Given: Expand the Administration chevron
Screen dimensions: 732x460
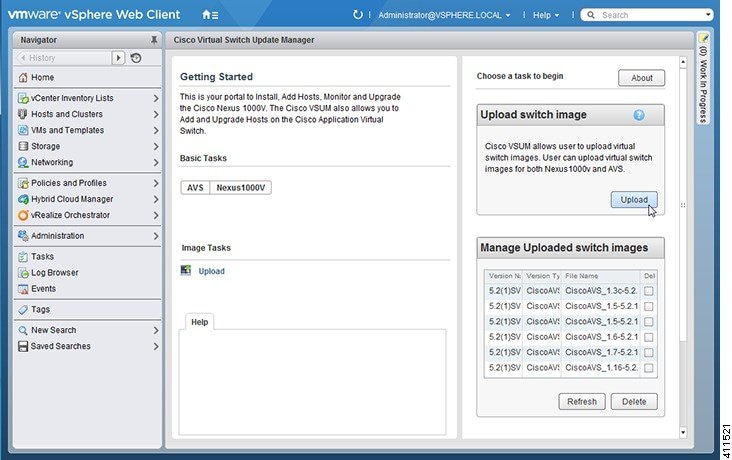Looking at the screenshot, I should (156, 236).
